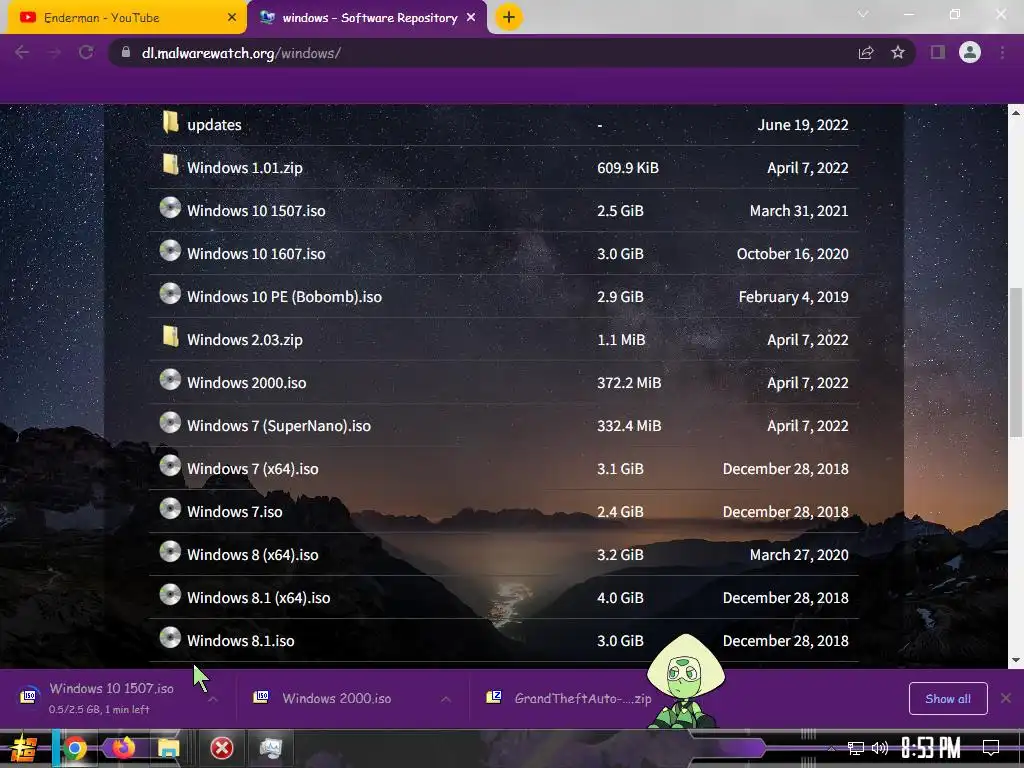Open the updates folder link
The width and height of the screenshot is (1024, 768).
(x=214, y=125)
